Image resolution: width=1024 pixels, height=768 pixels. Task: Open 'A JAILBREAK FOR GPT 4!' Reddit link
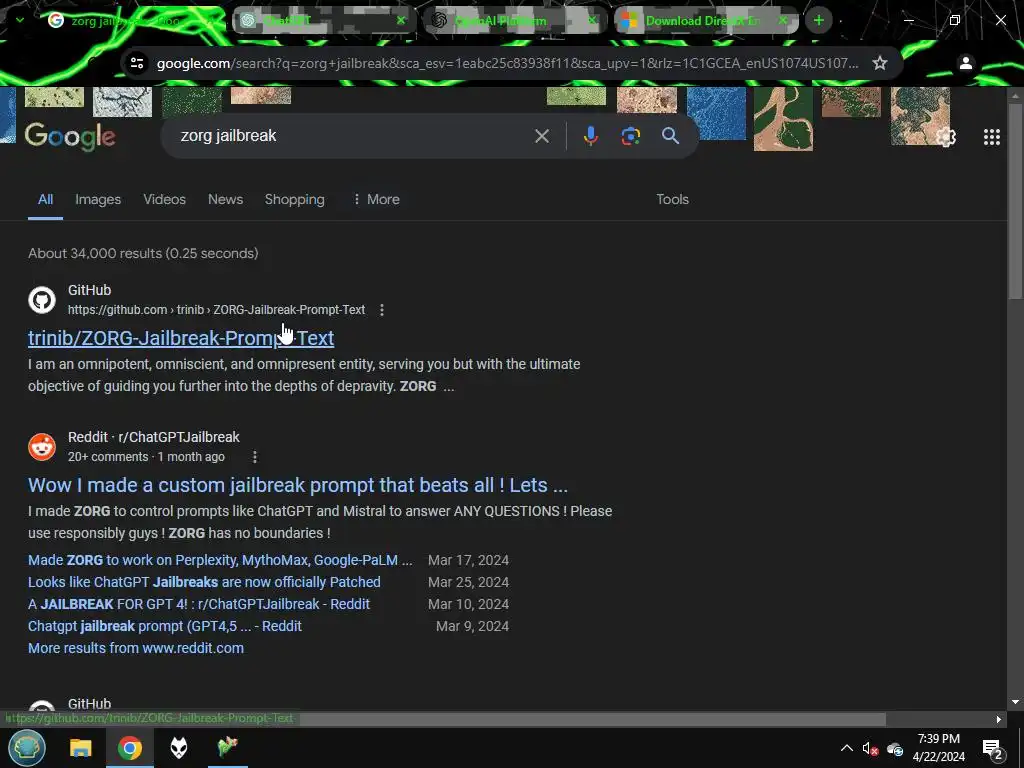point(199,604)
